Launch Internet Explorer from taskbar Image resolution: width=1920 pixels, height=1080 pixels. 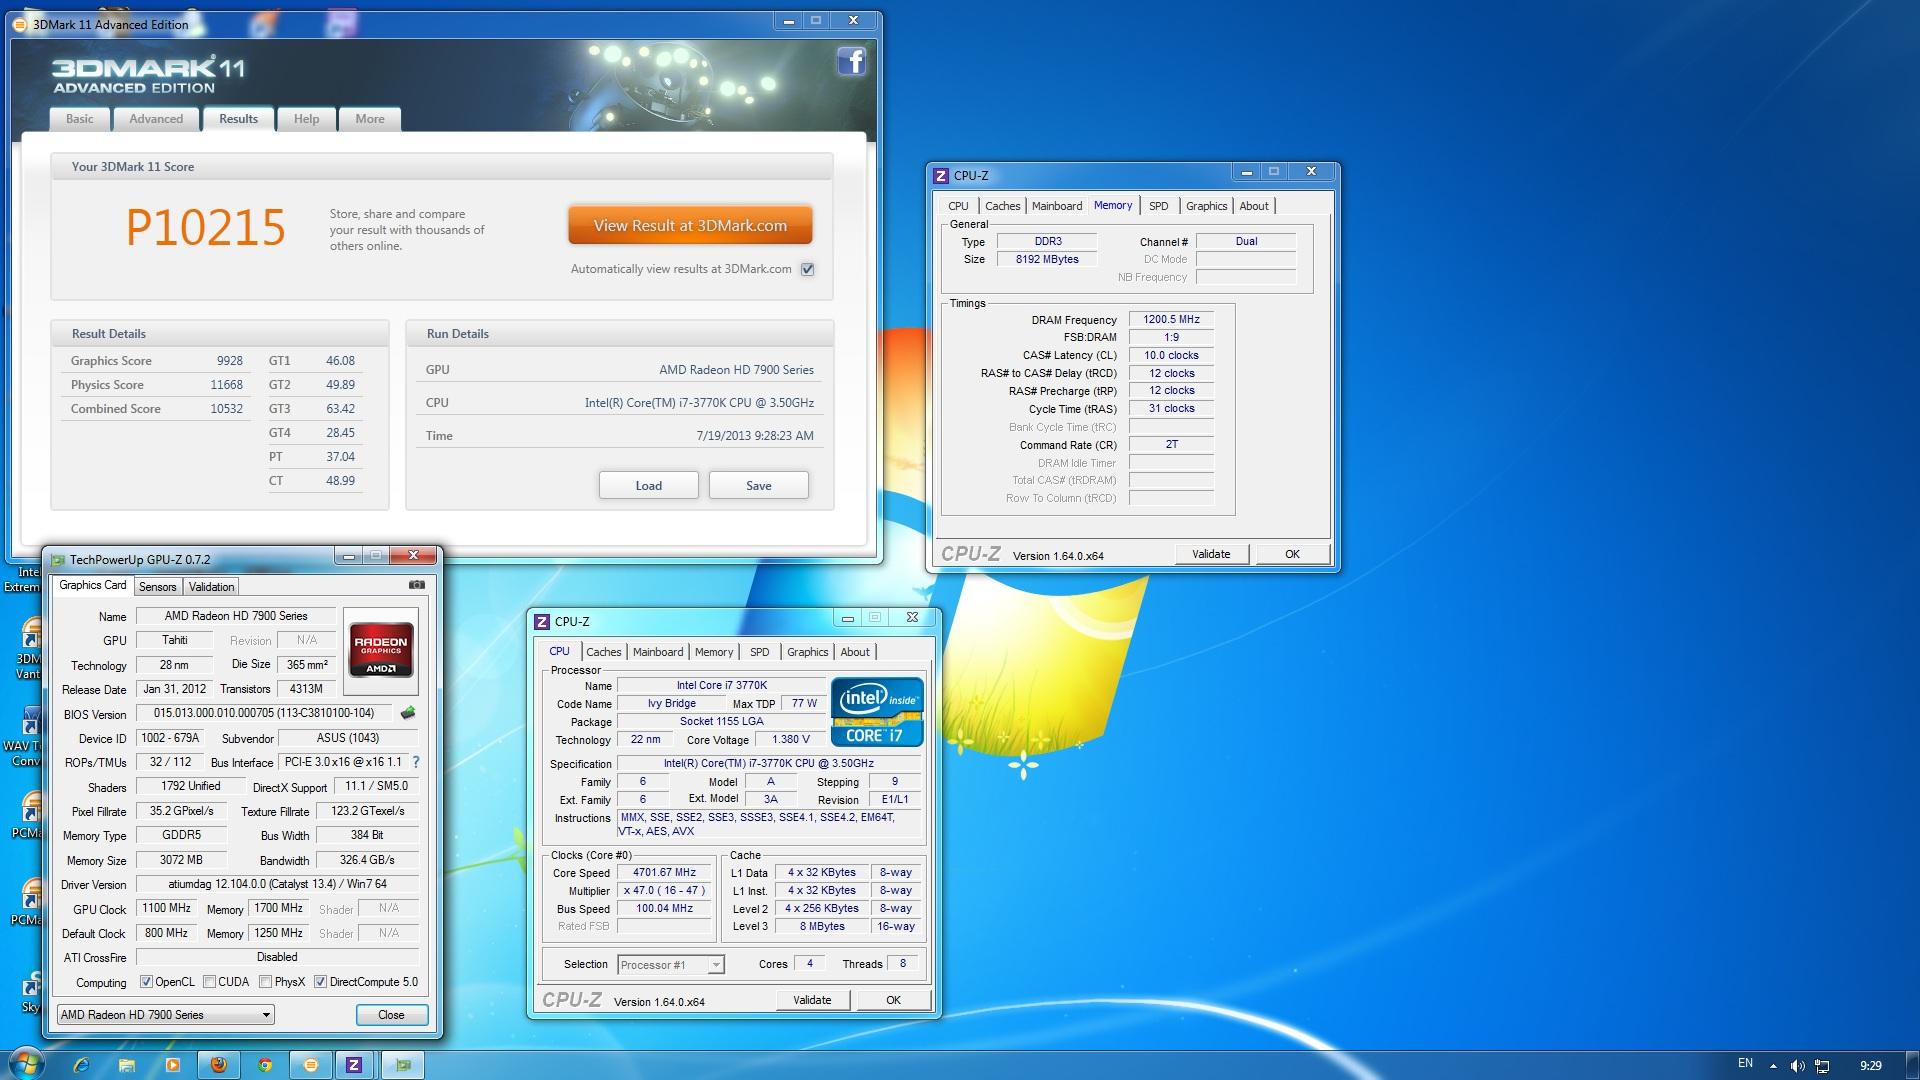82,1065
